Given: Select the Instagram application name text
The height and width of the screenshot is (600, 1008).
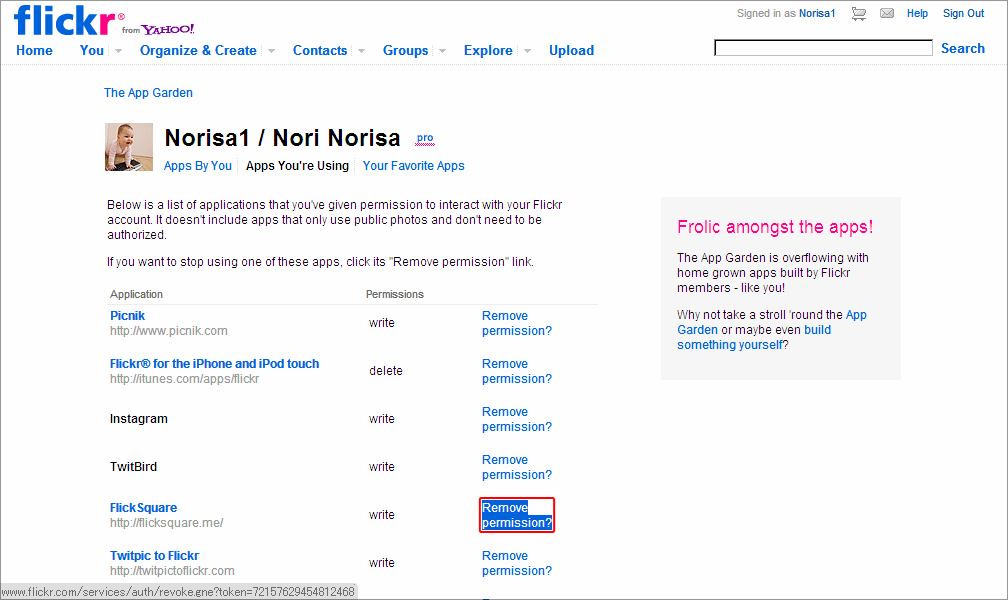Looking at the screenshot, I should (x=139, y=419).
